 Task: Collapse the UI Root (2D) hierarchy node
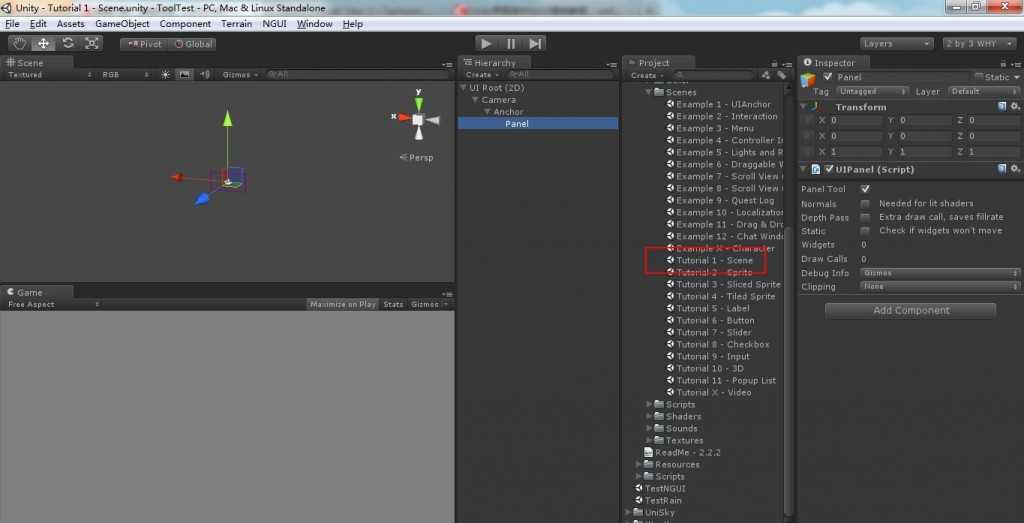pyautogui.click(x=464, y=87)
